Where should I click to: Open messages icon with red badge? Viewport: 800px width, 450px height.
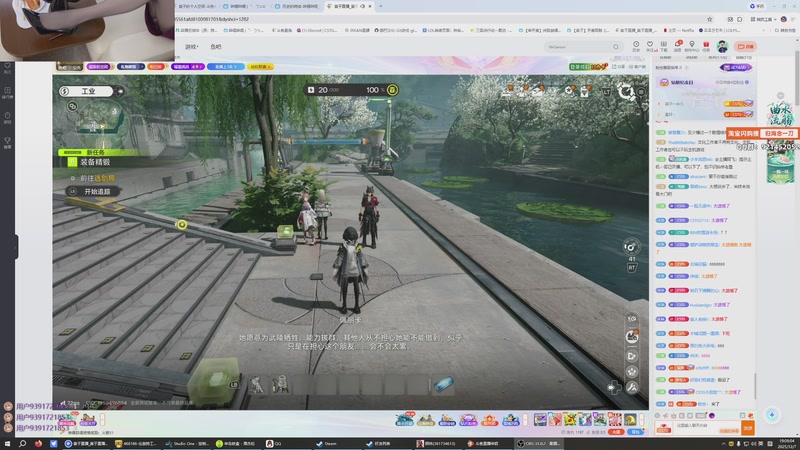click(x=678, y=46)
